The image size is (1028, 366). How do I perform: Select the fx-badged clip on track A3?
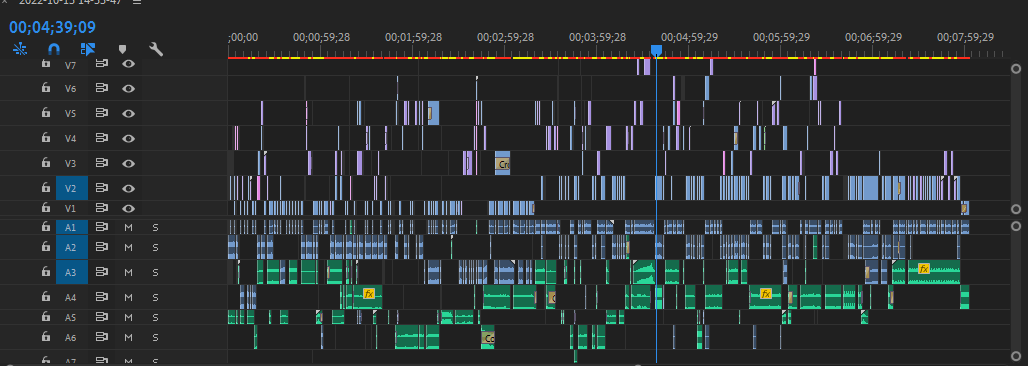pyautogui.click(x=934, y=272)
